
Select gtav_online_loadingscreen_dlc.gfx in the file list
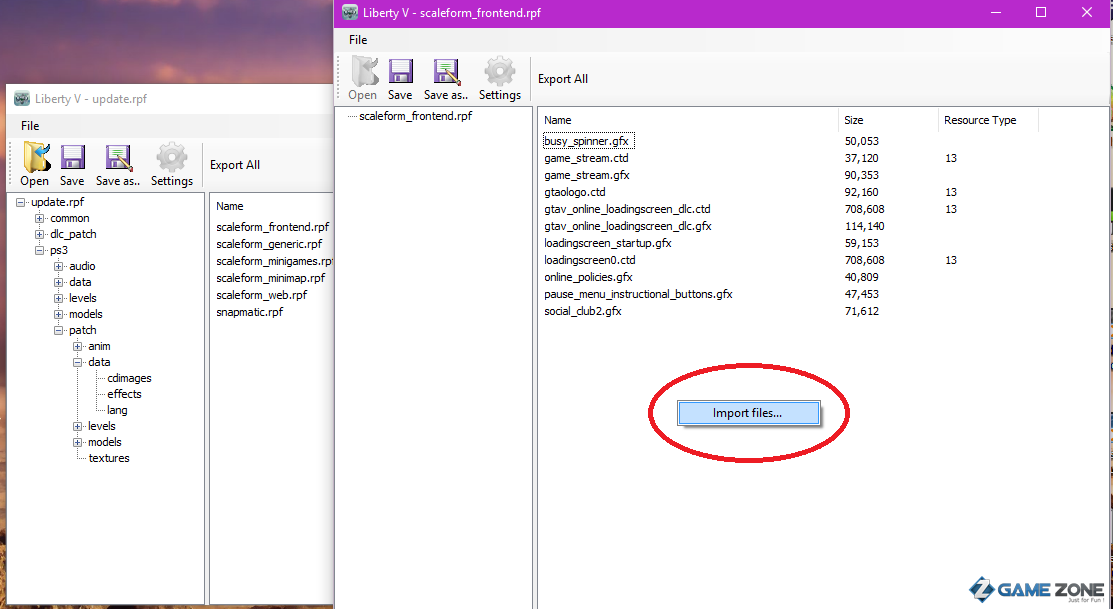[628, 226]
